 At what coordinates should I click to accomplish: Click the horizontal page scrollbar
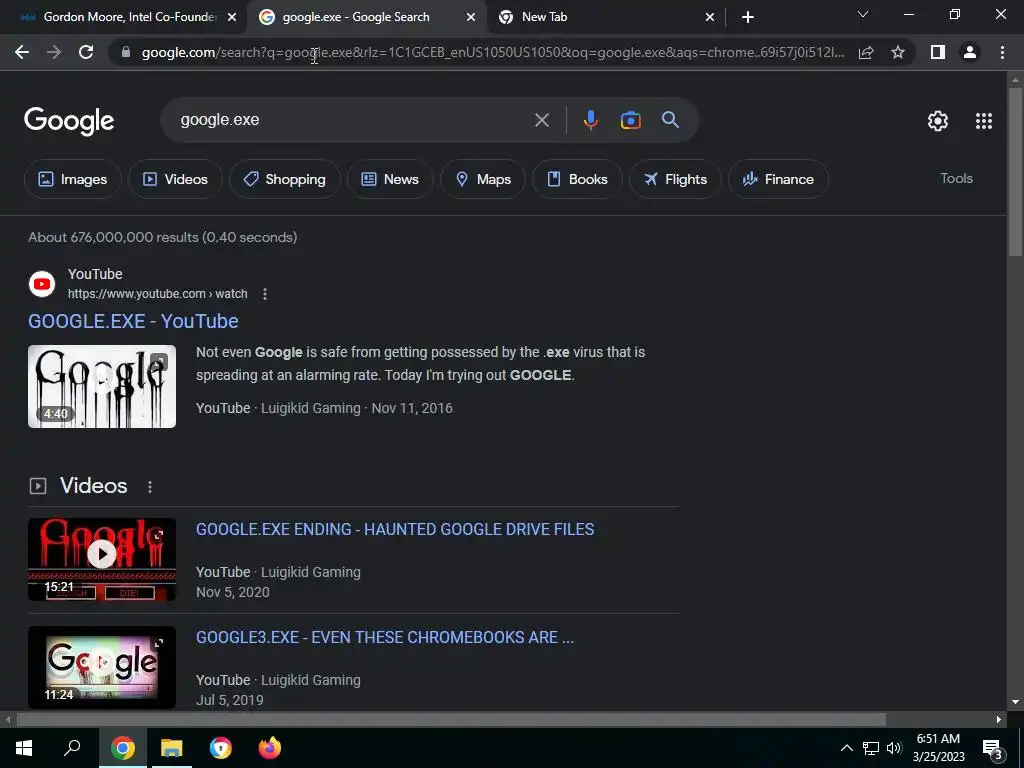tap(451, 720)
